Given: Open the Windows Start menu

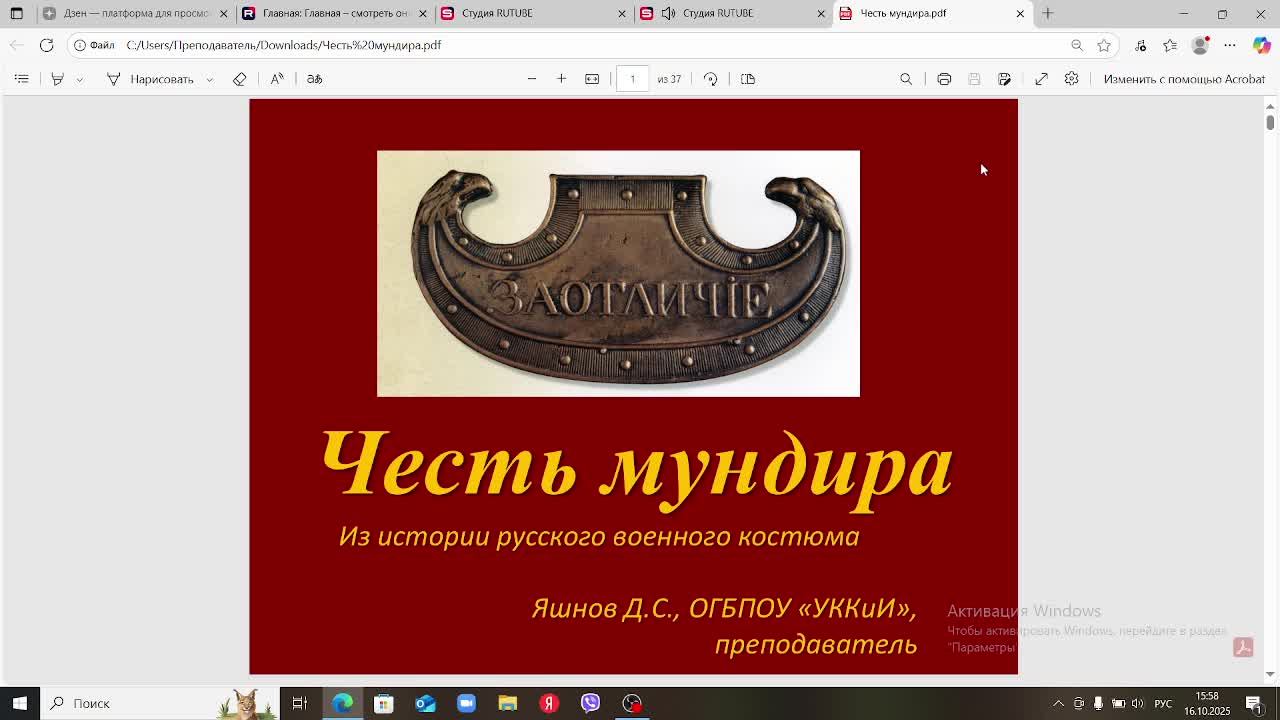Looking at the screenshot, I should 20,703.
